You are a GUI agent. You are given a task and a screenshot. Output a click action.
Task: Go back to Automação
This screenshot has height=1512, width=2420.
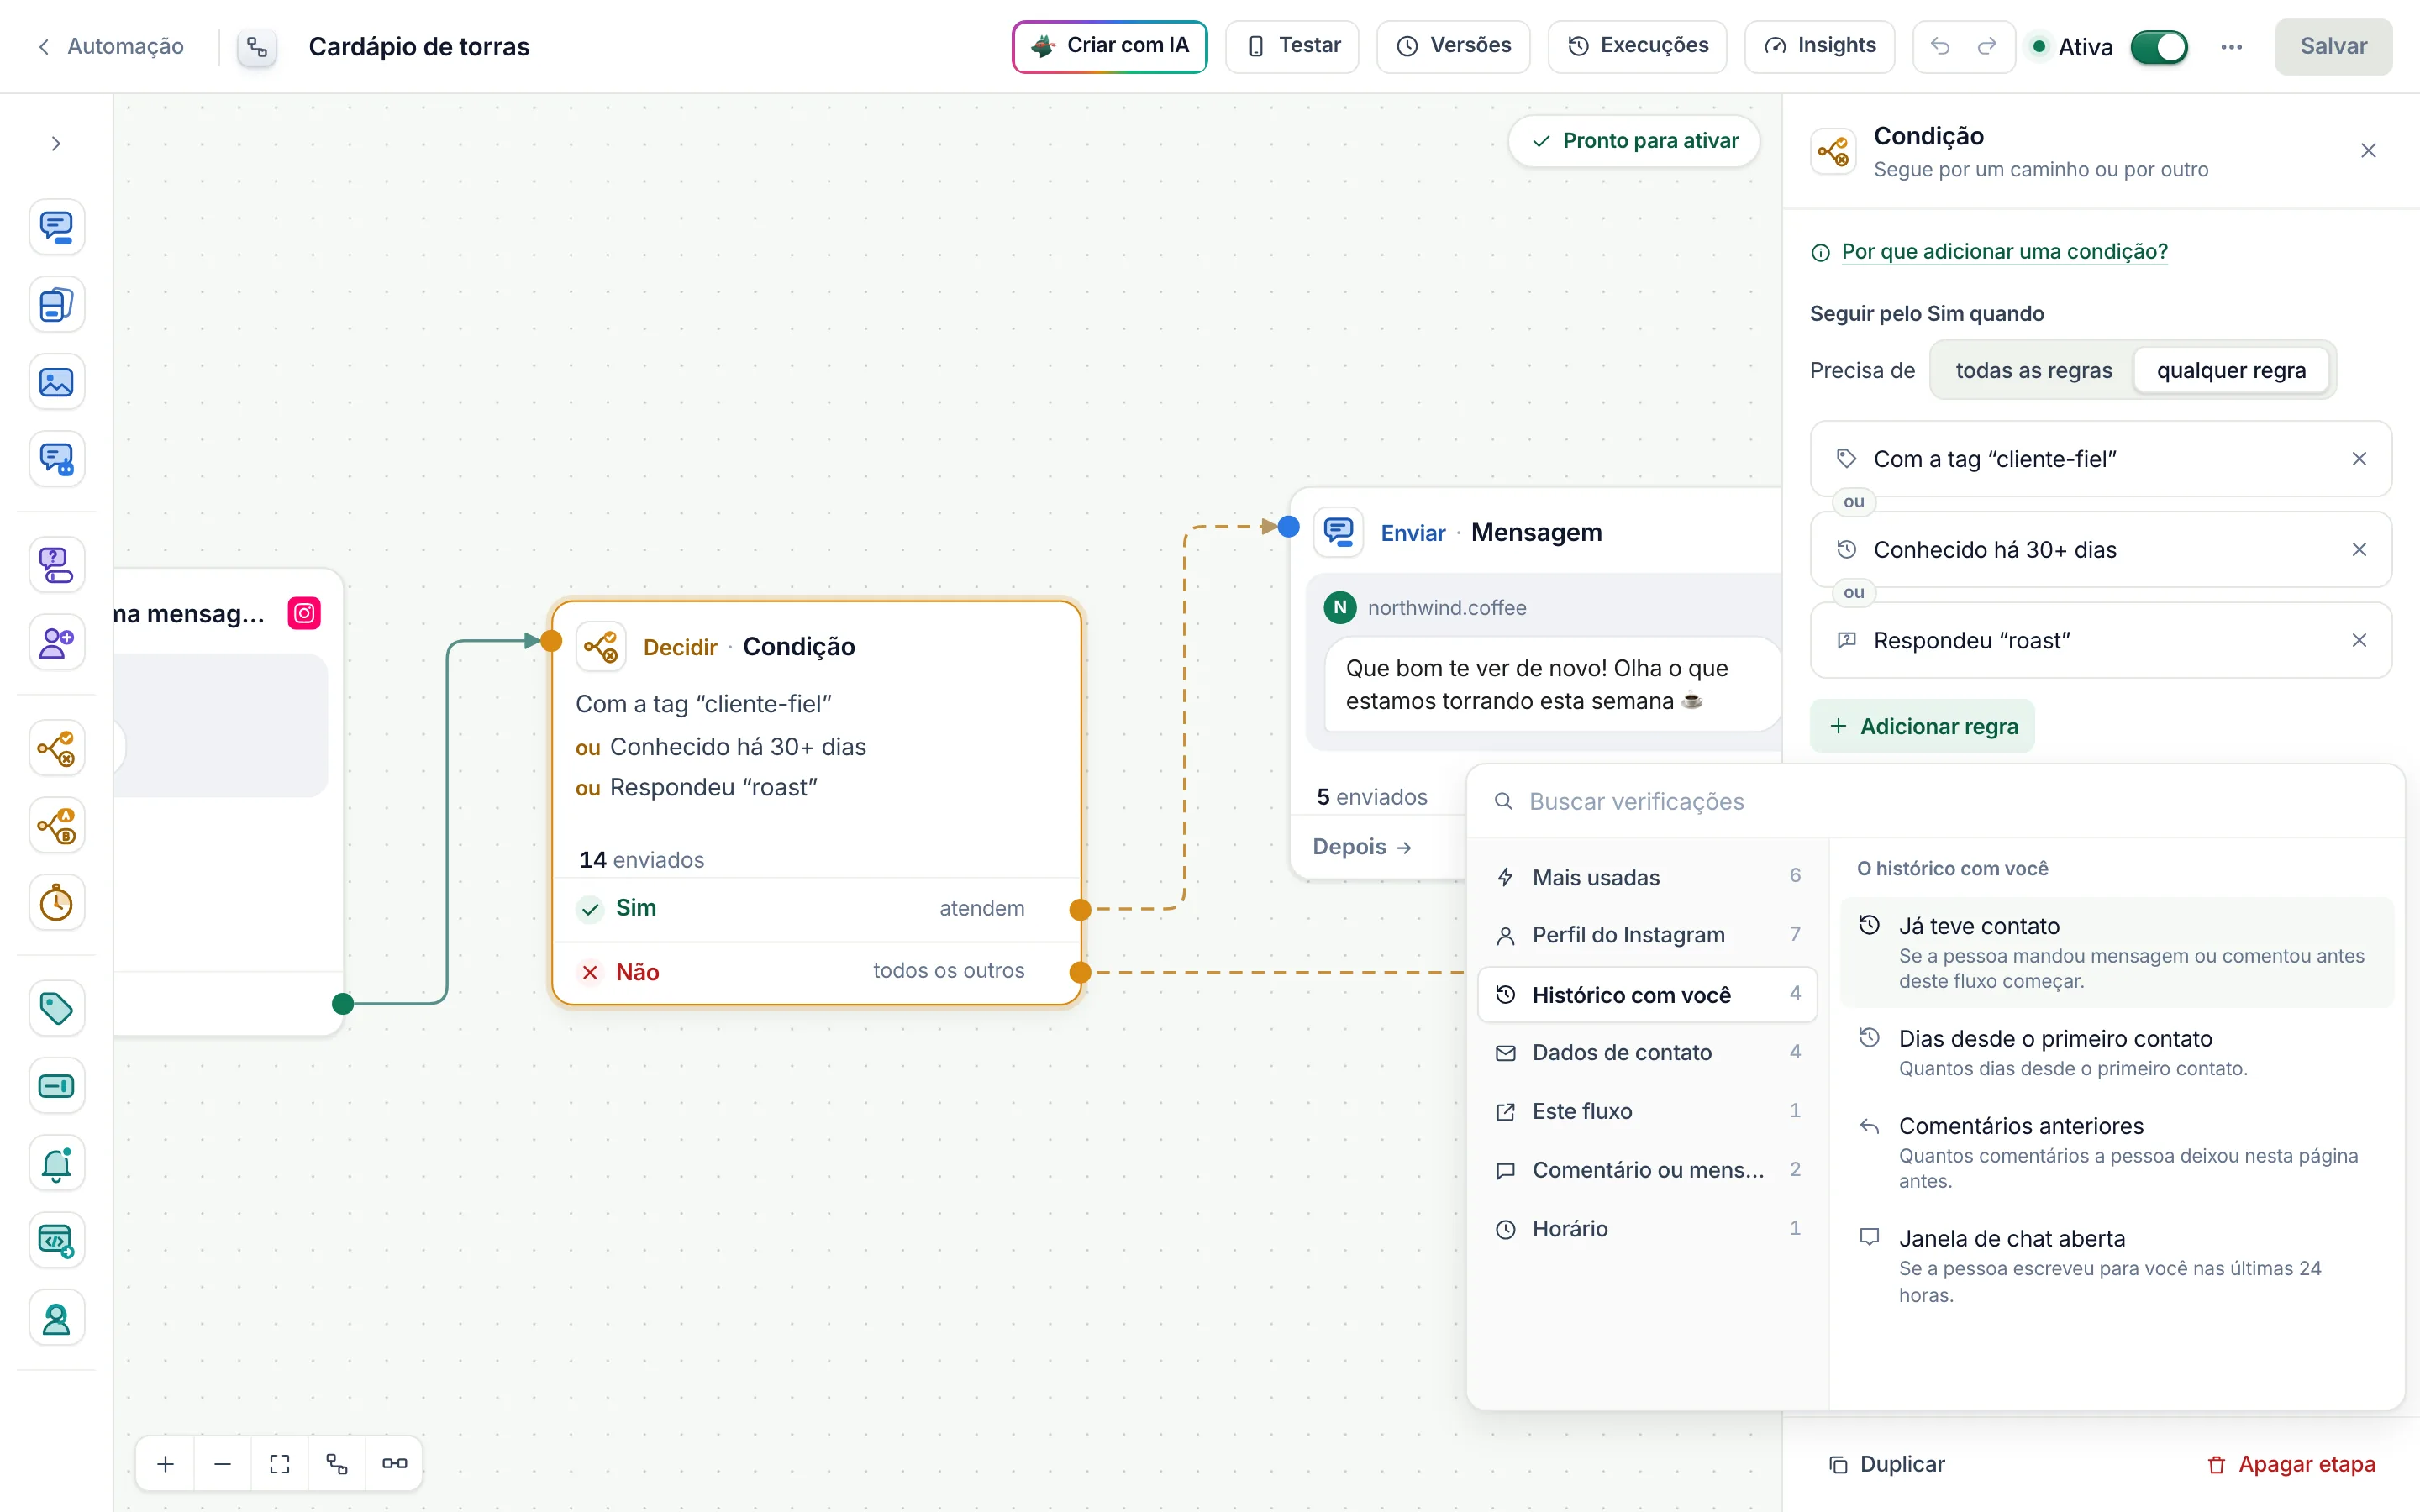click(x=111, y=46)
